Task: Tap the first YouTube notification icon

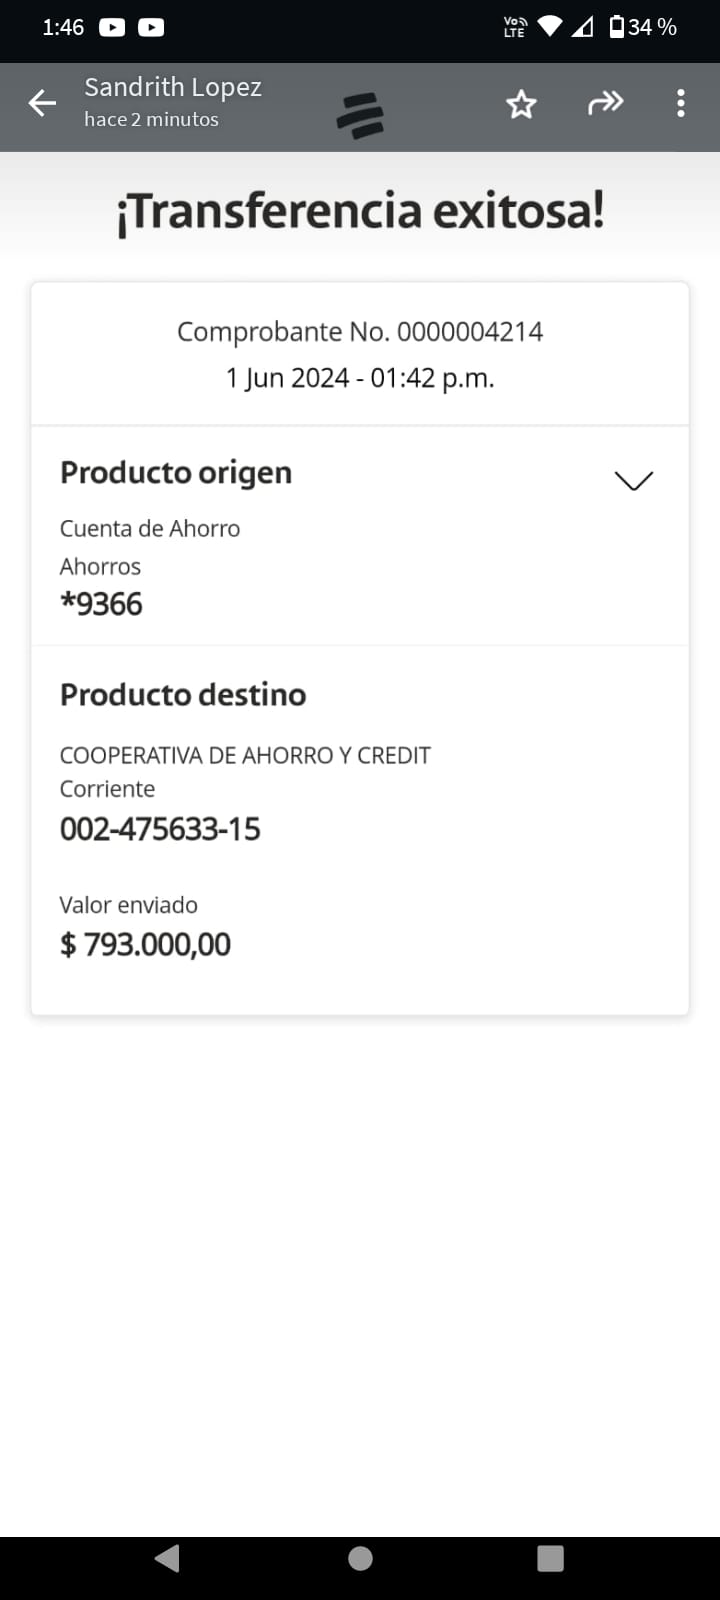Action: click(112, 27)
